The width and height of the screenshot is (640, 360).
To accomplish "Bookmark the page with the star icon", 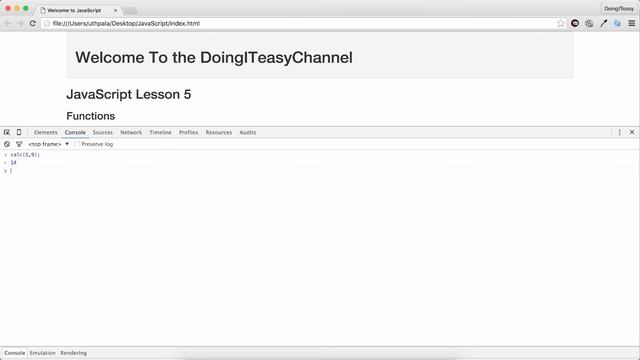I will tap(561, 23).
